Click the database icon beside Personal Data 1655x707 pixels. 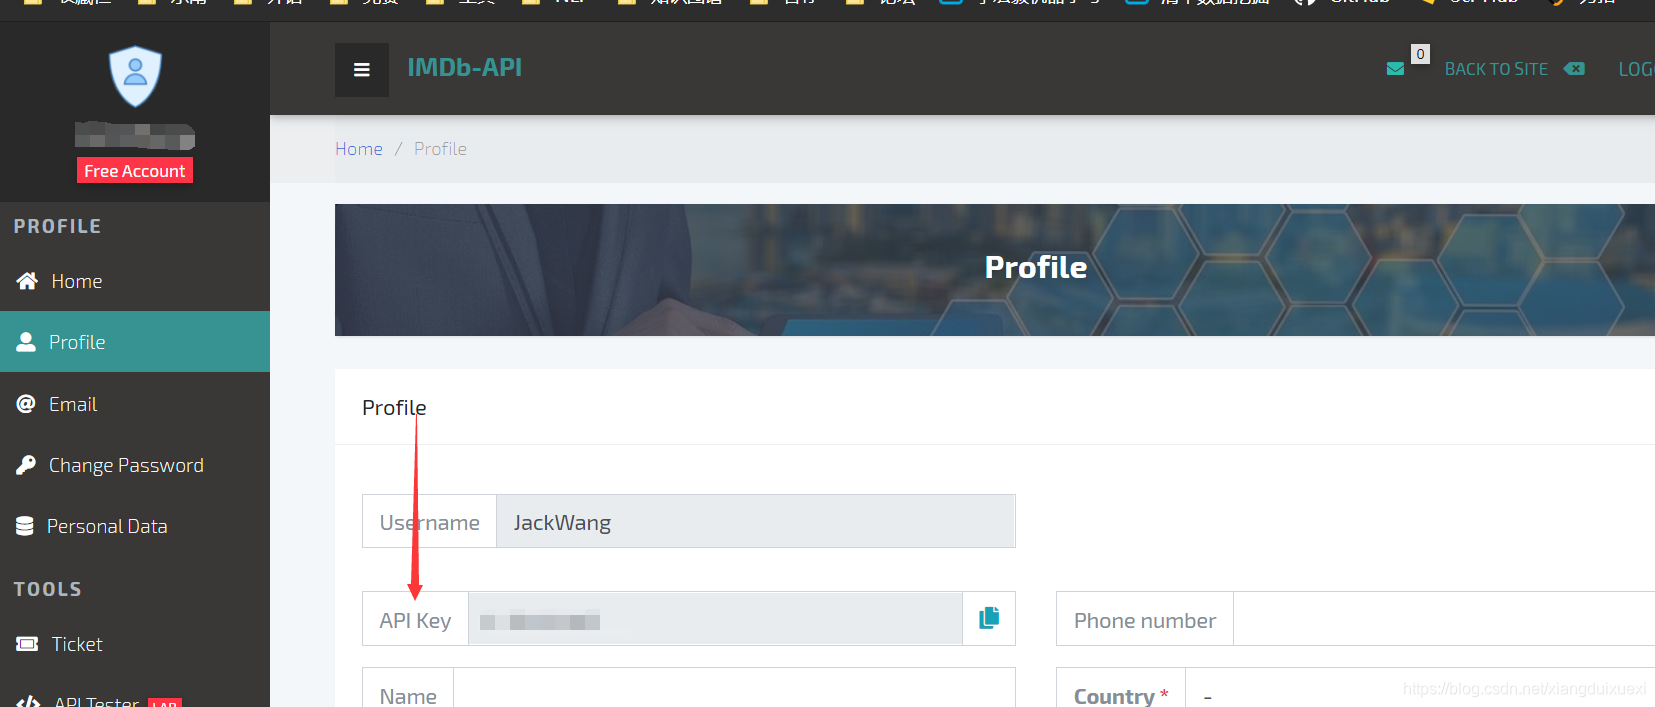(x=25, y=526)
